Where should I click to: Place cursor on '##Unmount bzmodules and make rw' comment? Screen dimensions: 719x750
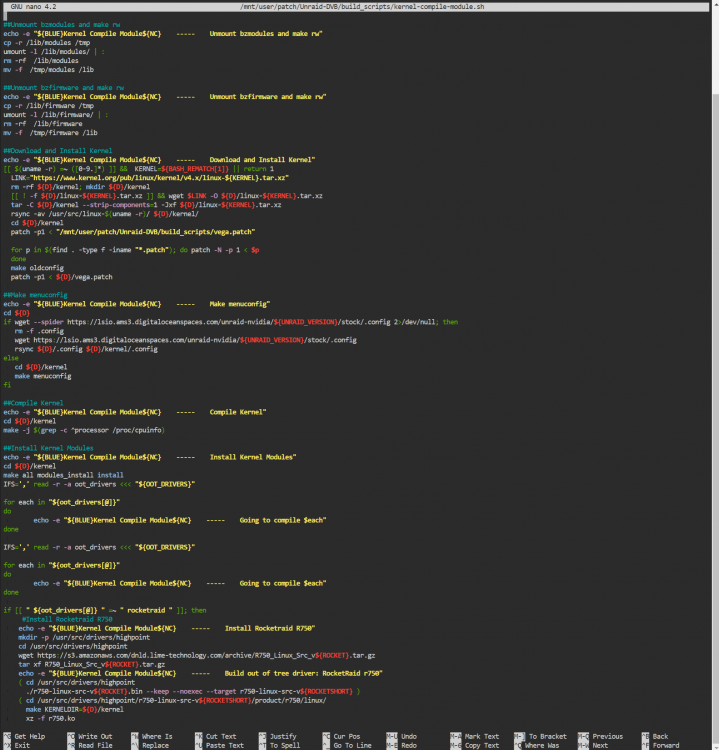[62, 24]
